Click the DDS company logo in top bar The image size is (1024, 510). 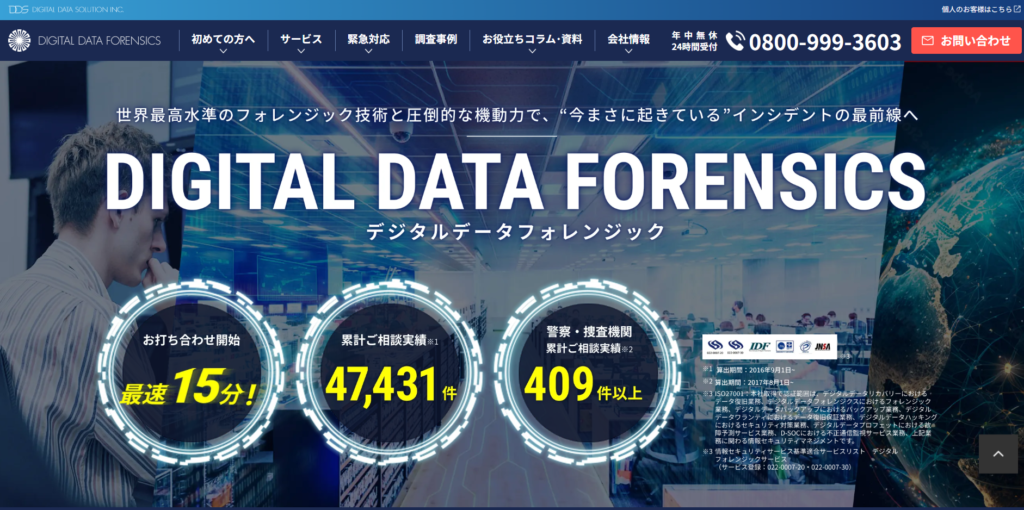pos(17,10)
